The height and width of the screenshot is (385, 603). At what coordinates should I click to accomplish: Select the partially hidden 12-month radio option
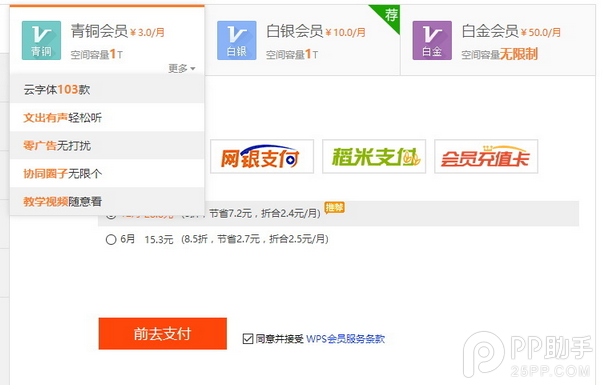tap(111, 217)
